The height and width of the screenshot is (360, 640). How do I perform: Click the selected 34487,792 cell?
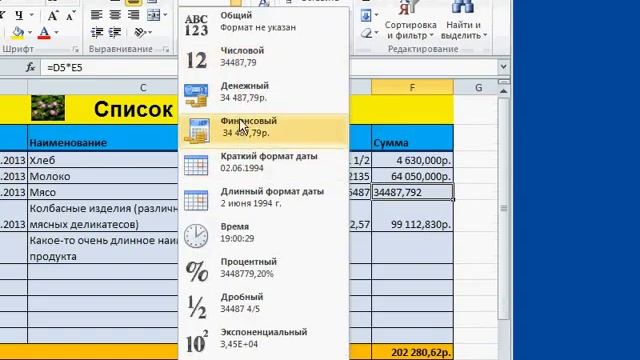(x=412, y=192)
